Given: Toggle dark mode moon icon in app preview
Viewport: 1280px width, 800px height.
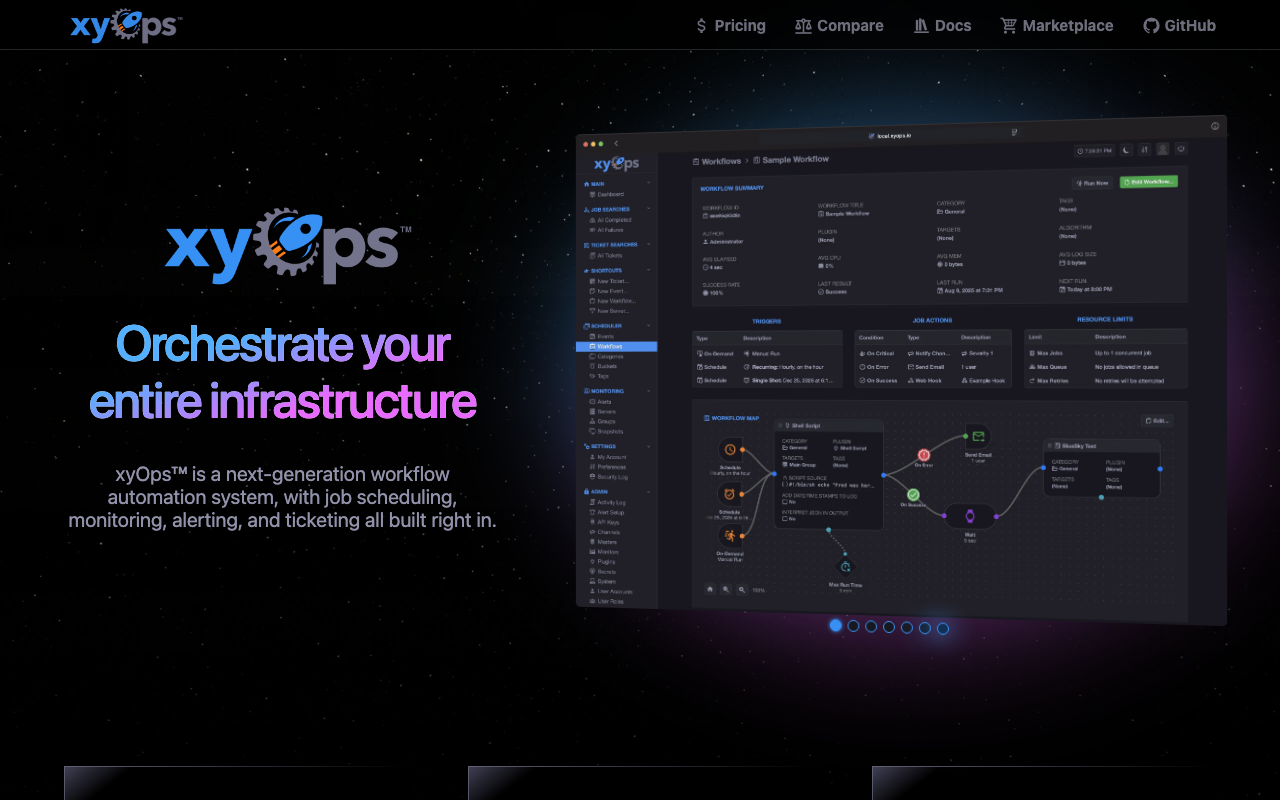Looking at the screenshot, I should pos(1126,150).
